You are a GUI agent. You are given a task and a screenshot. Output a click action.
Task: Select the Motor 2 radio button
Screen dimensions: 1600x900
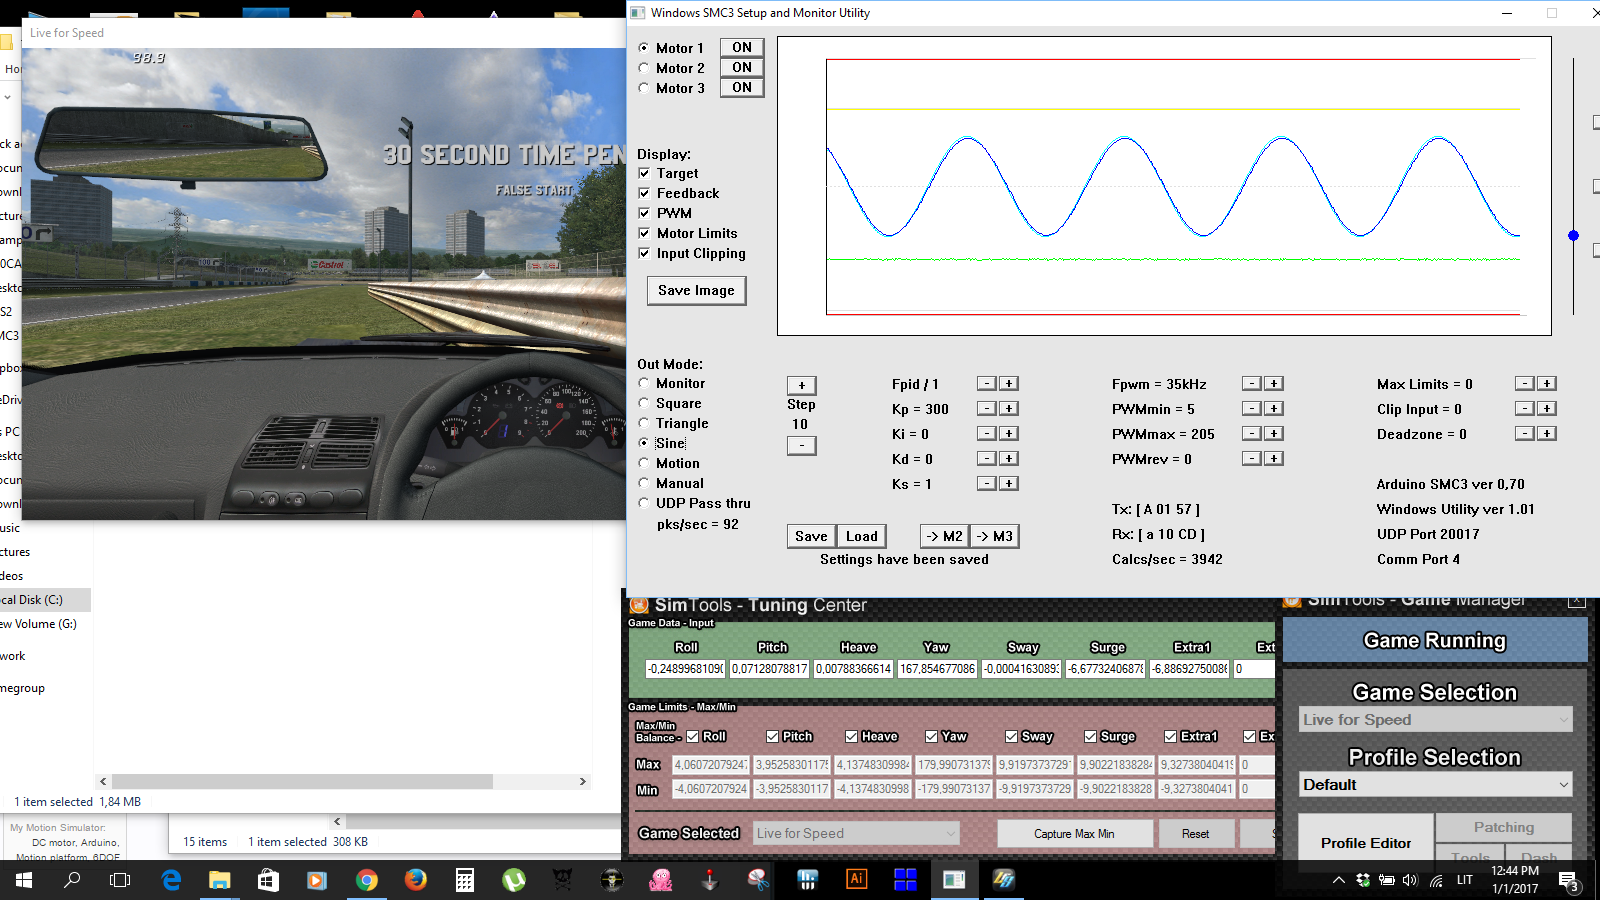pyautogui.click(x=644, y=68)
